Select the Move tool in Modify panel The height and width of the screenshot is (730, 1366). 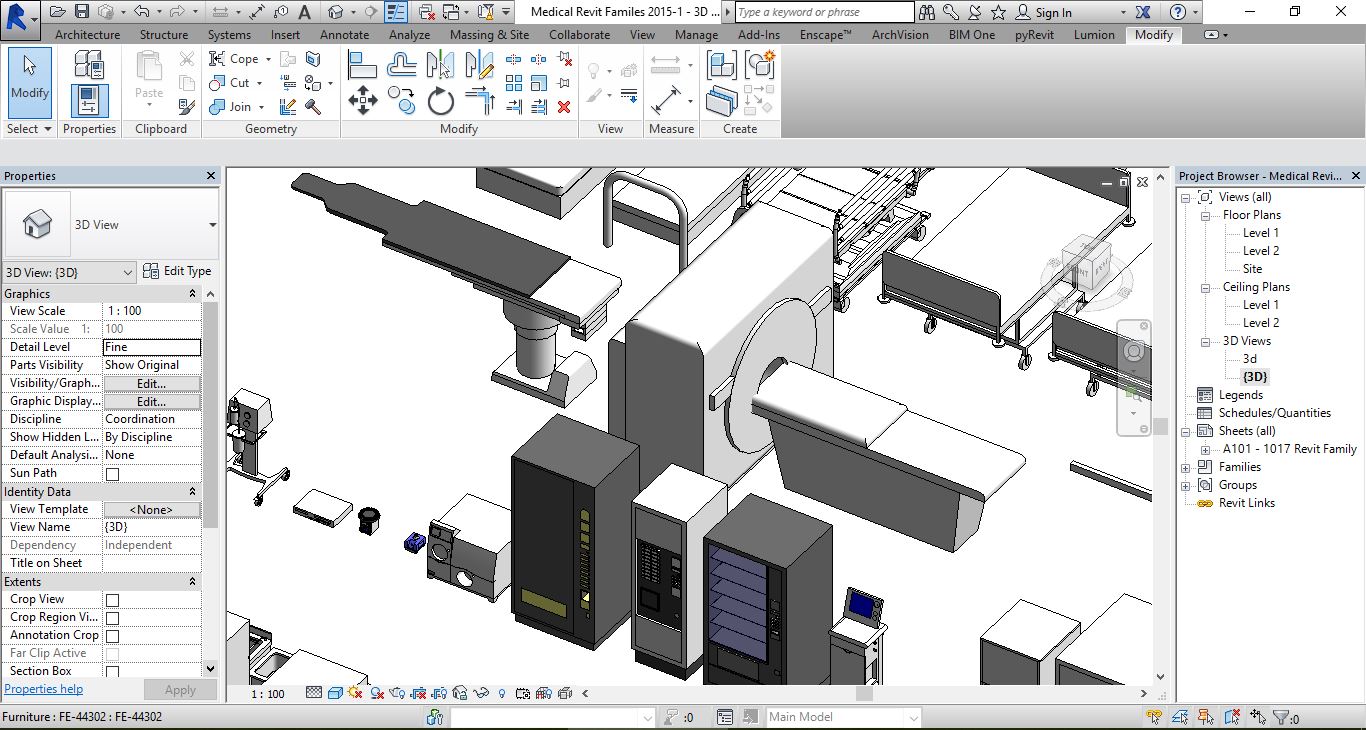(x=362, y=100)
